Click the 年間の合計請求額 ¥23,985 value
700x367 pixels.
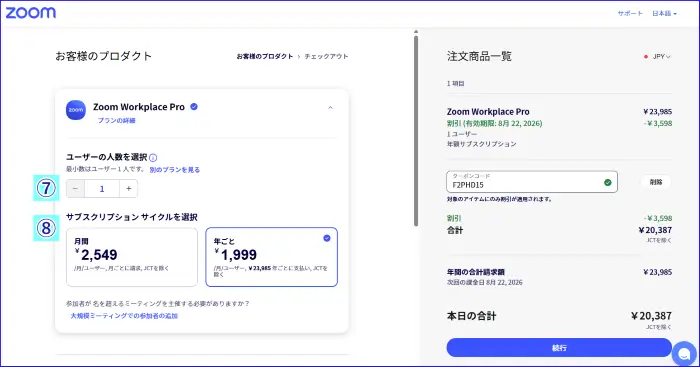pos(657,272)
